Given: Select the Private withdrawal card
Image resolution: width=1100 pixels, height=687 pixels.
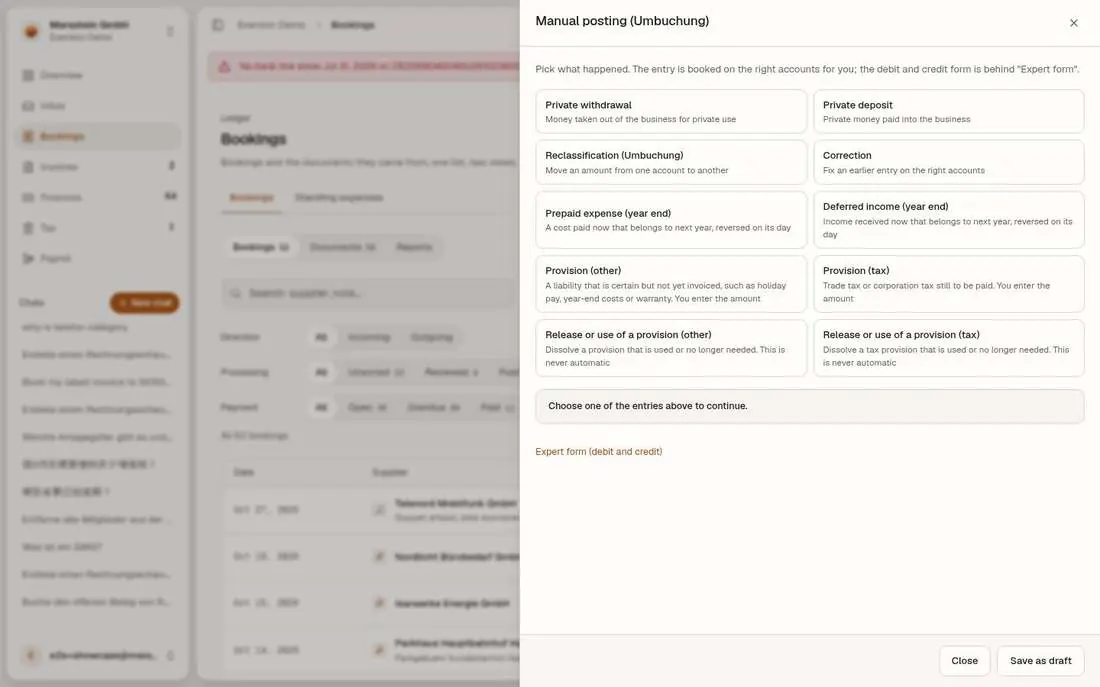Looking at the screenshot, I should pyautogui.click(x=671, y=112).
